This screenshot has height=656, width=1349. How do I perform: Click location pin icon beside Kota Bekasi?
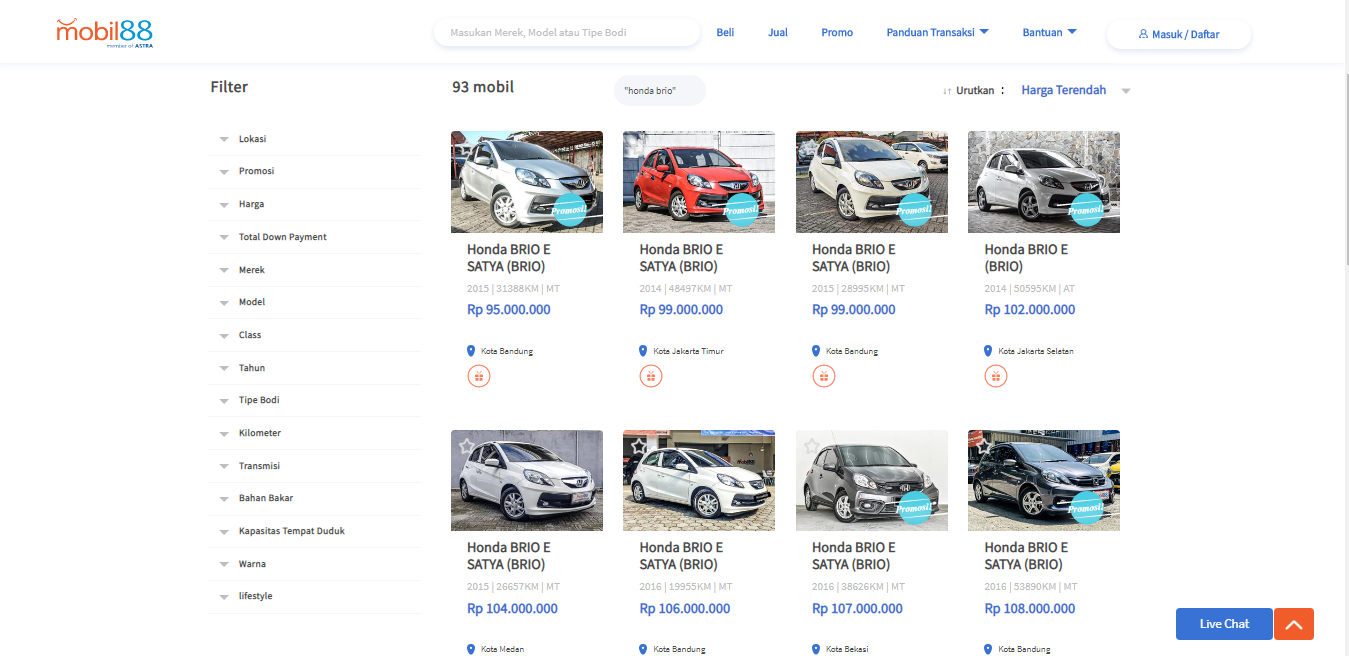point(816,649)
